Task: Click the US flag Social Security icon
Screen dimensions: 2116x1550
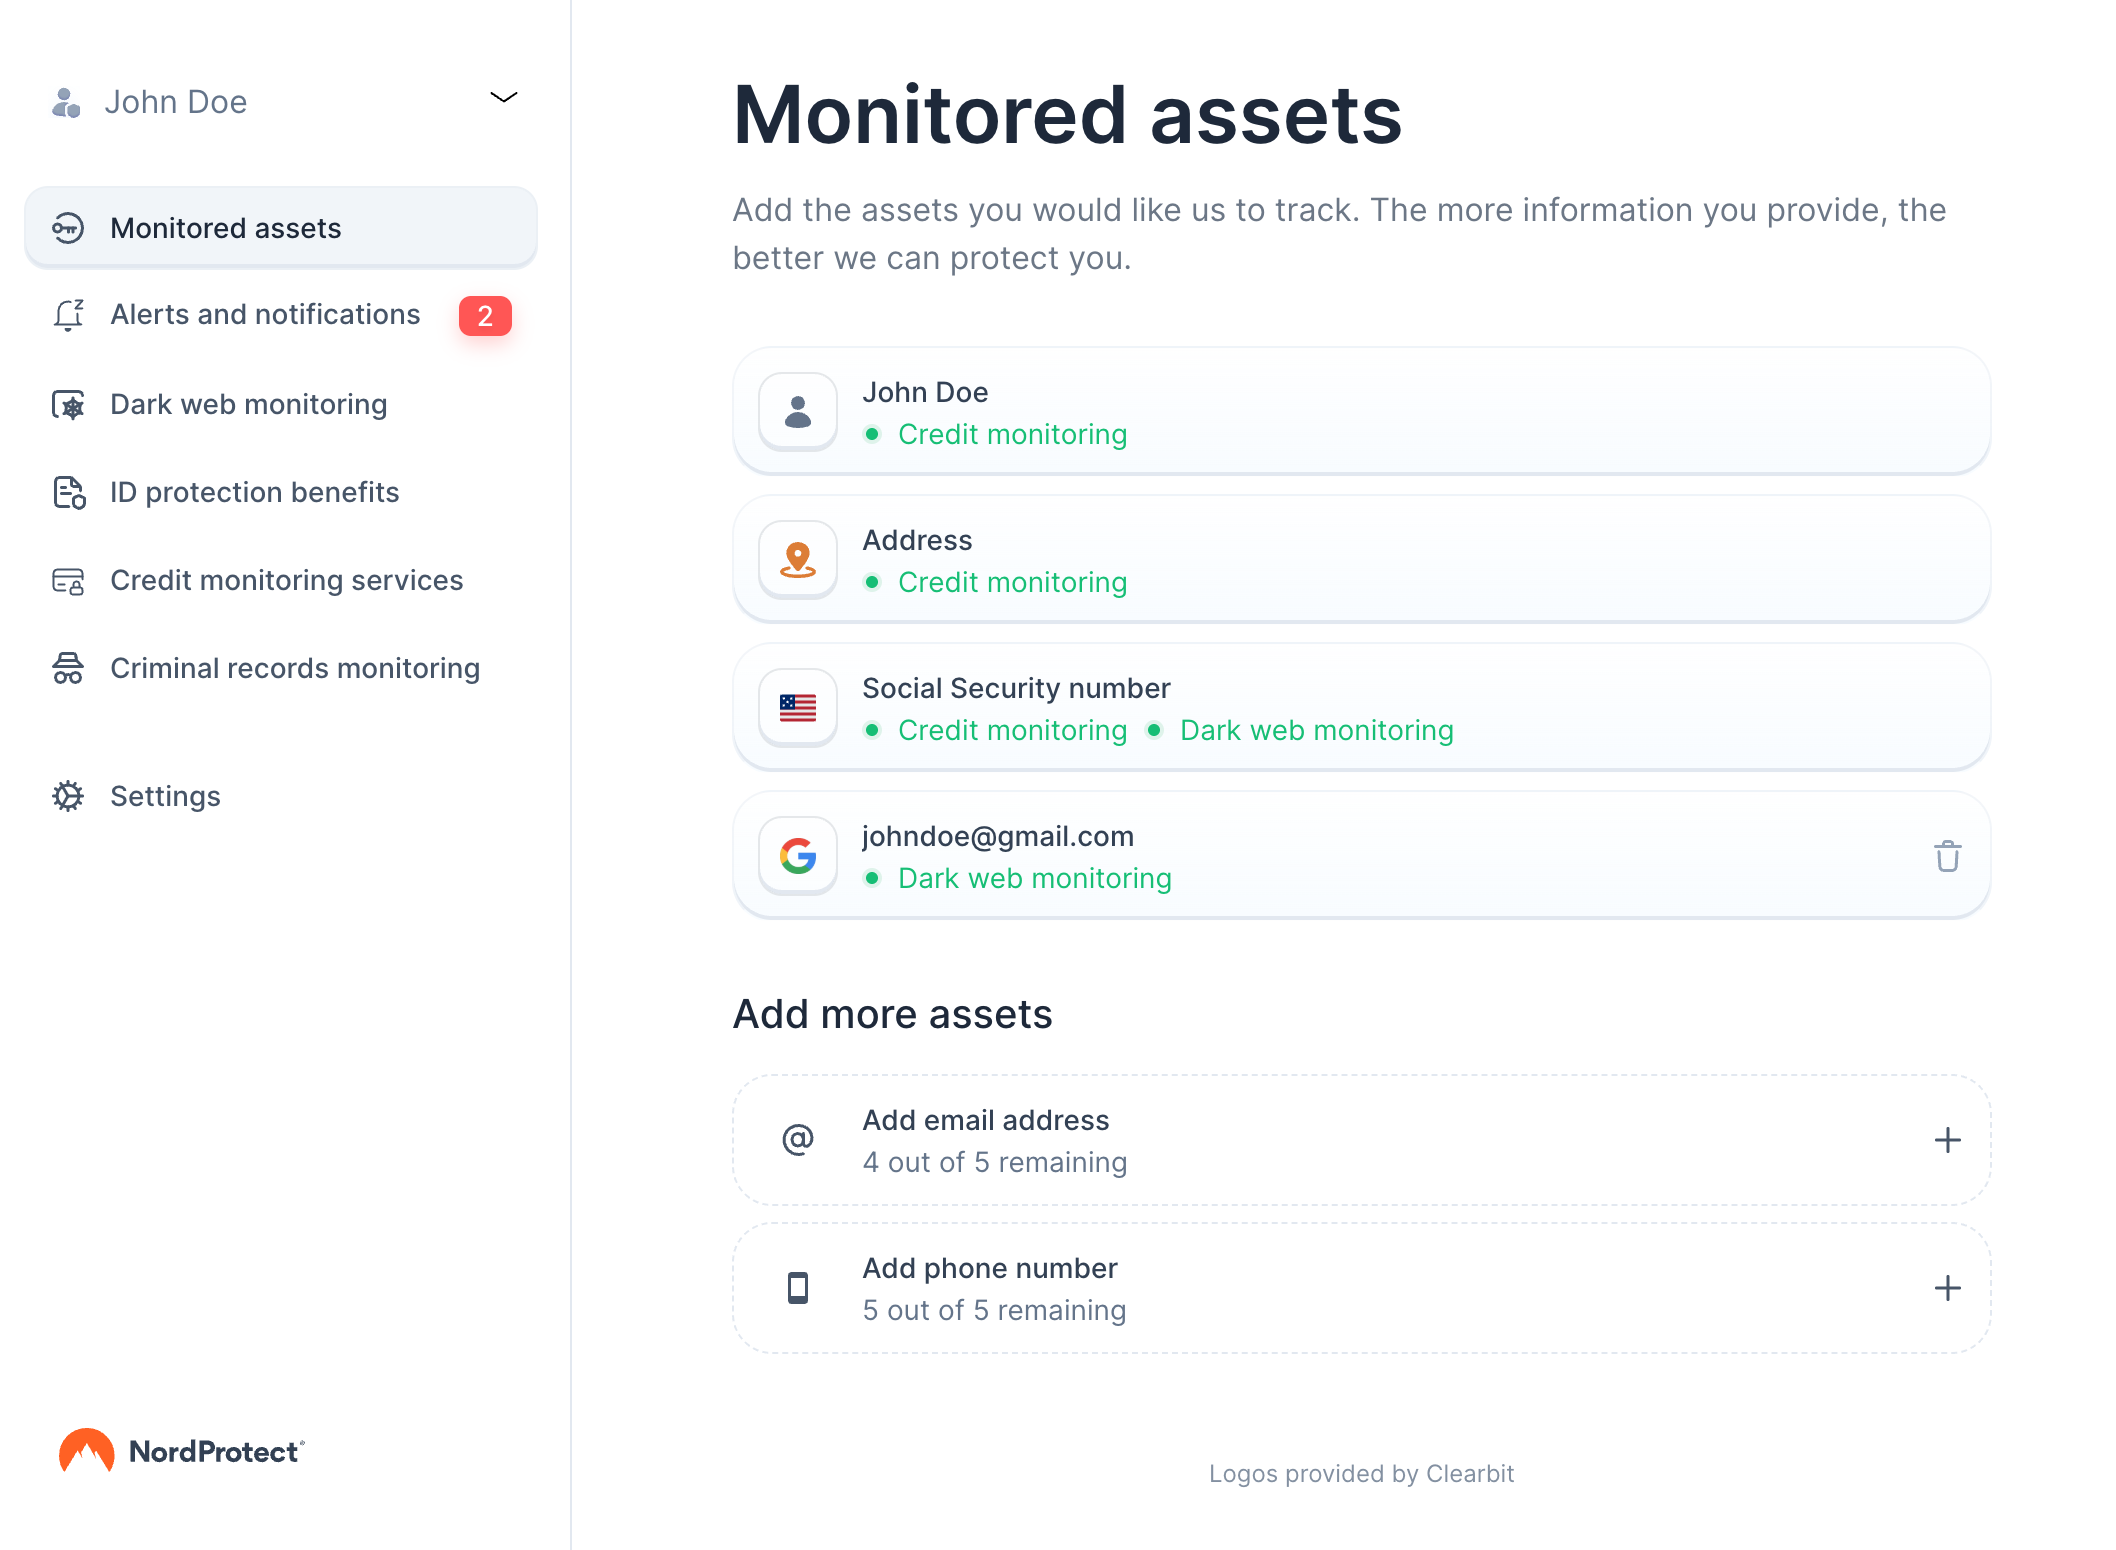Action: tap(797, 708)
